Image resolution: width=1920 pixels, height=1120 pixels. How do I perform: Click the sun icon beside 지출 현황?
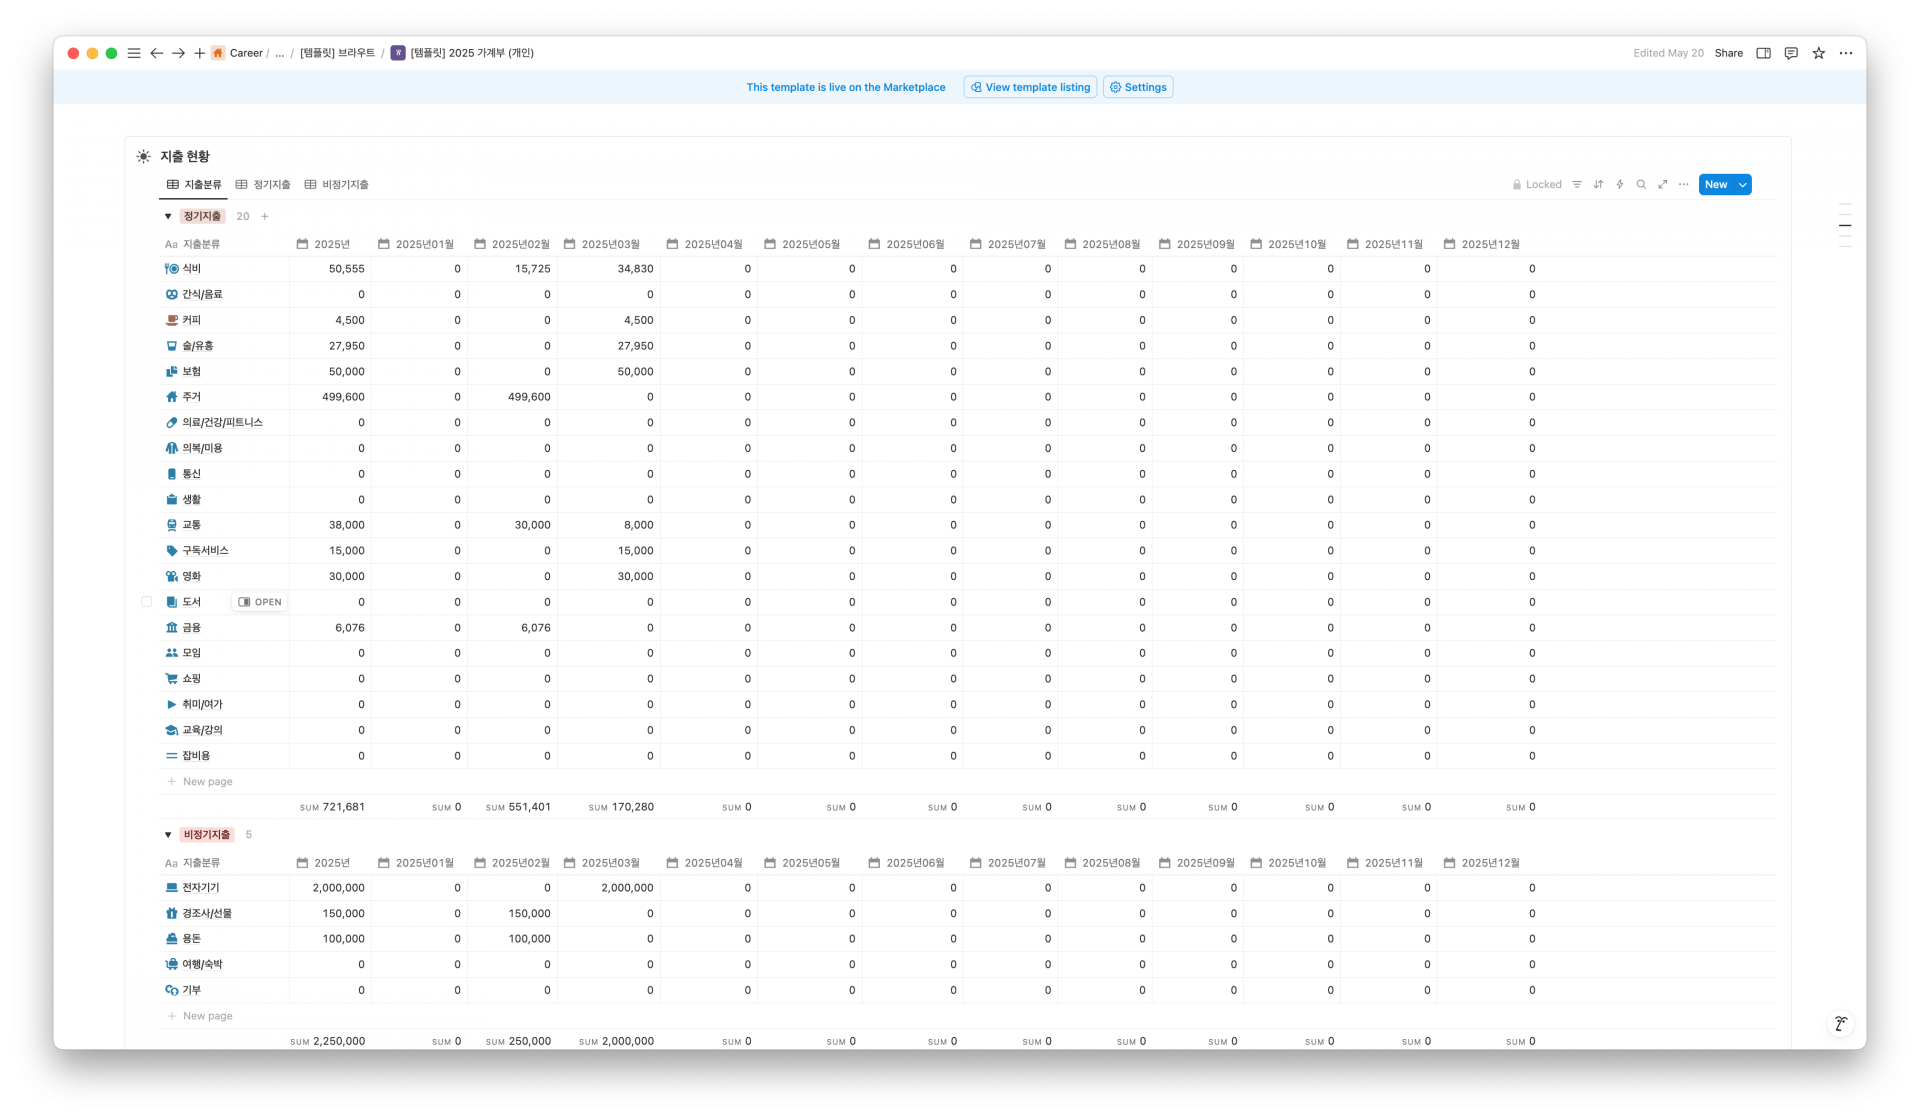[144, 156]
